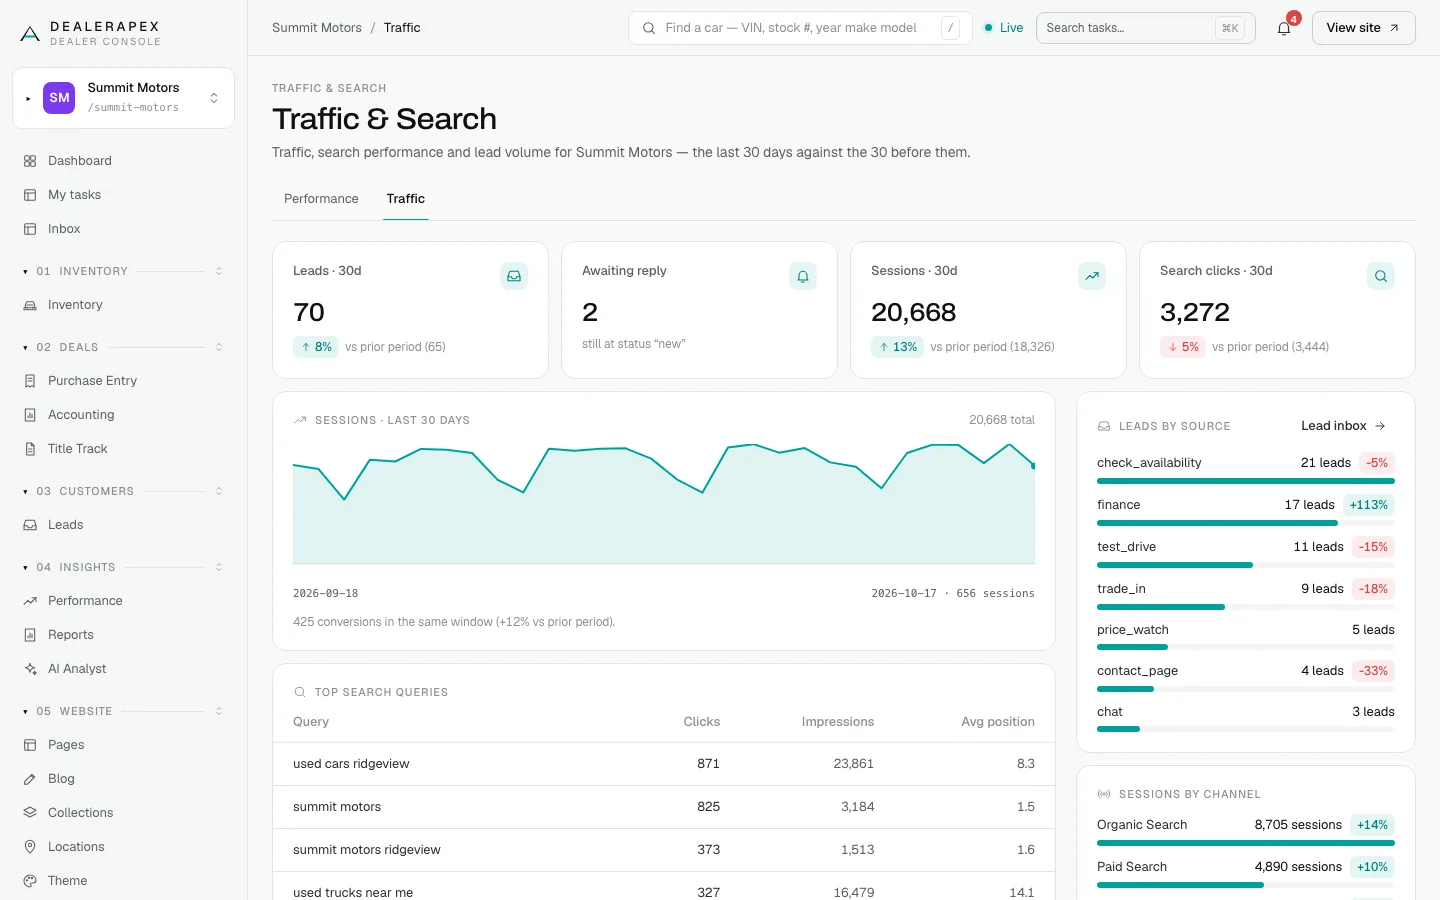The image size is (1440, 900).
Task: Click the SM avatar badge
Action: click(x=60, y=98)
